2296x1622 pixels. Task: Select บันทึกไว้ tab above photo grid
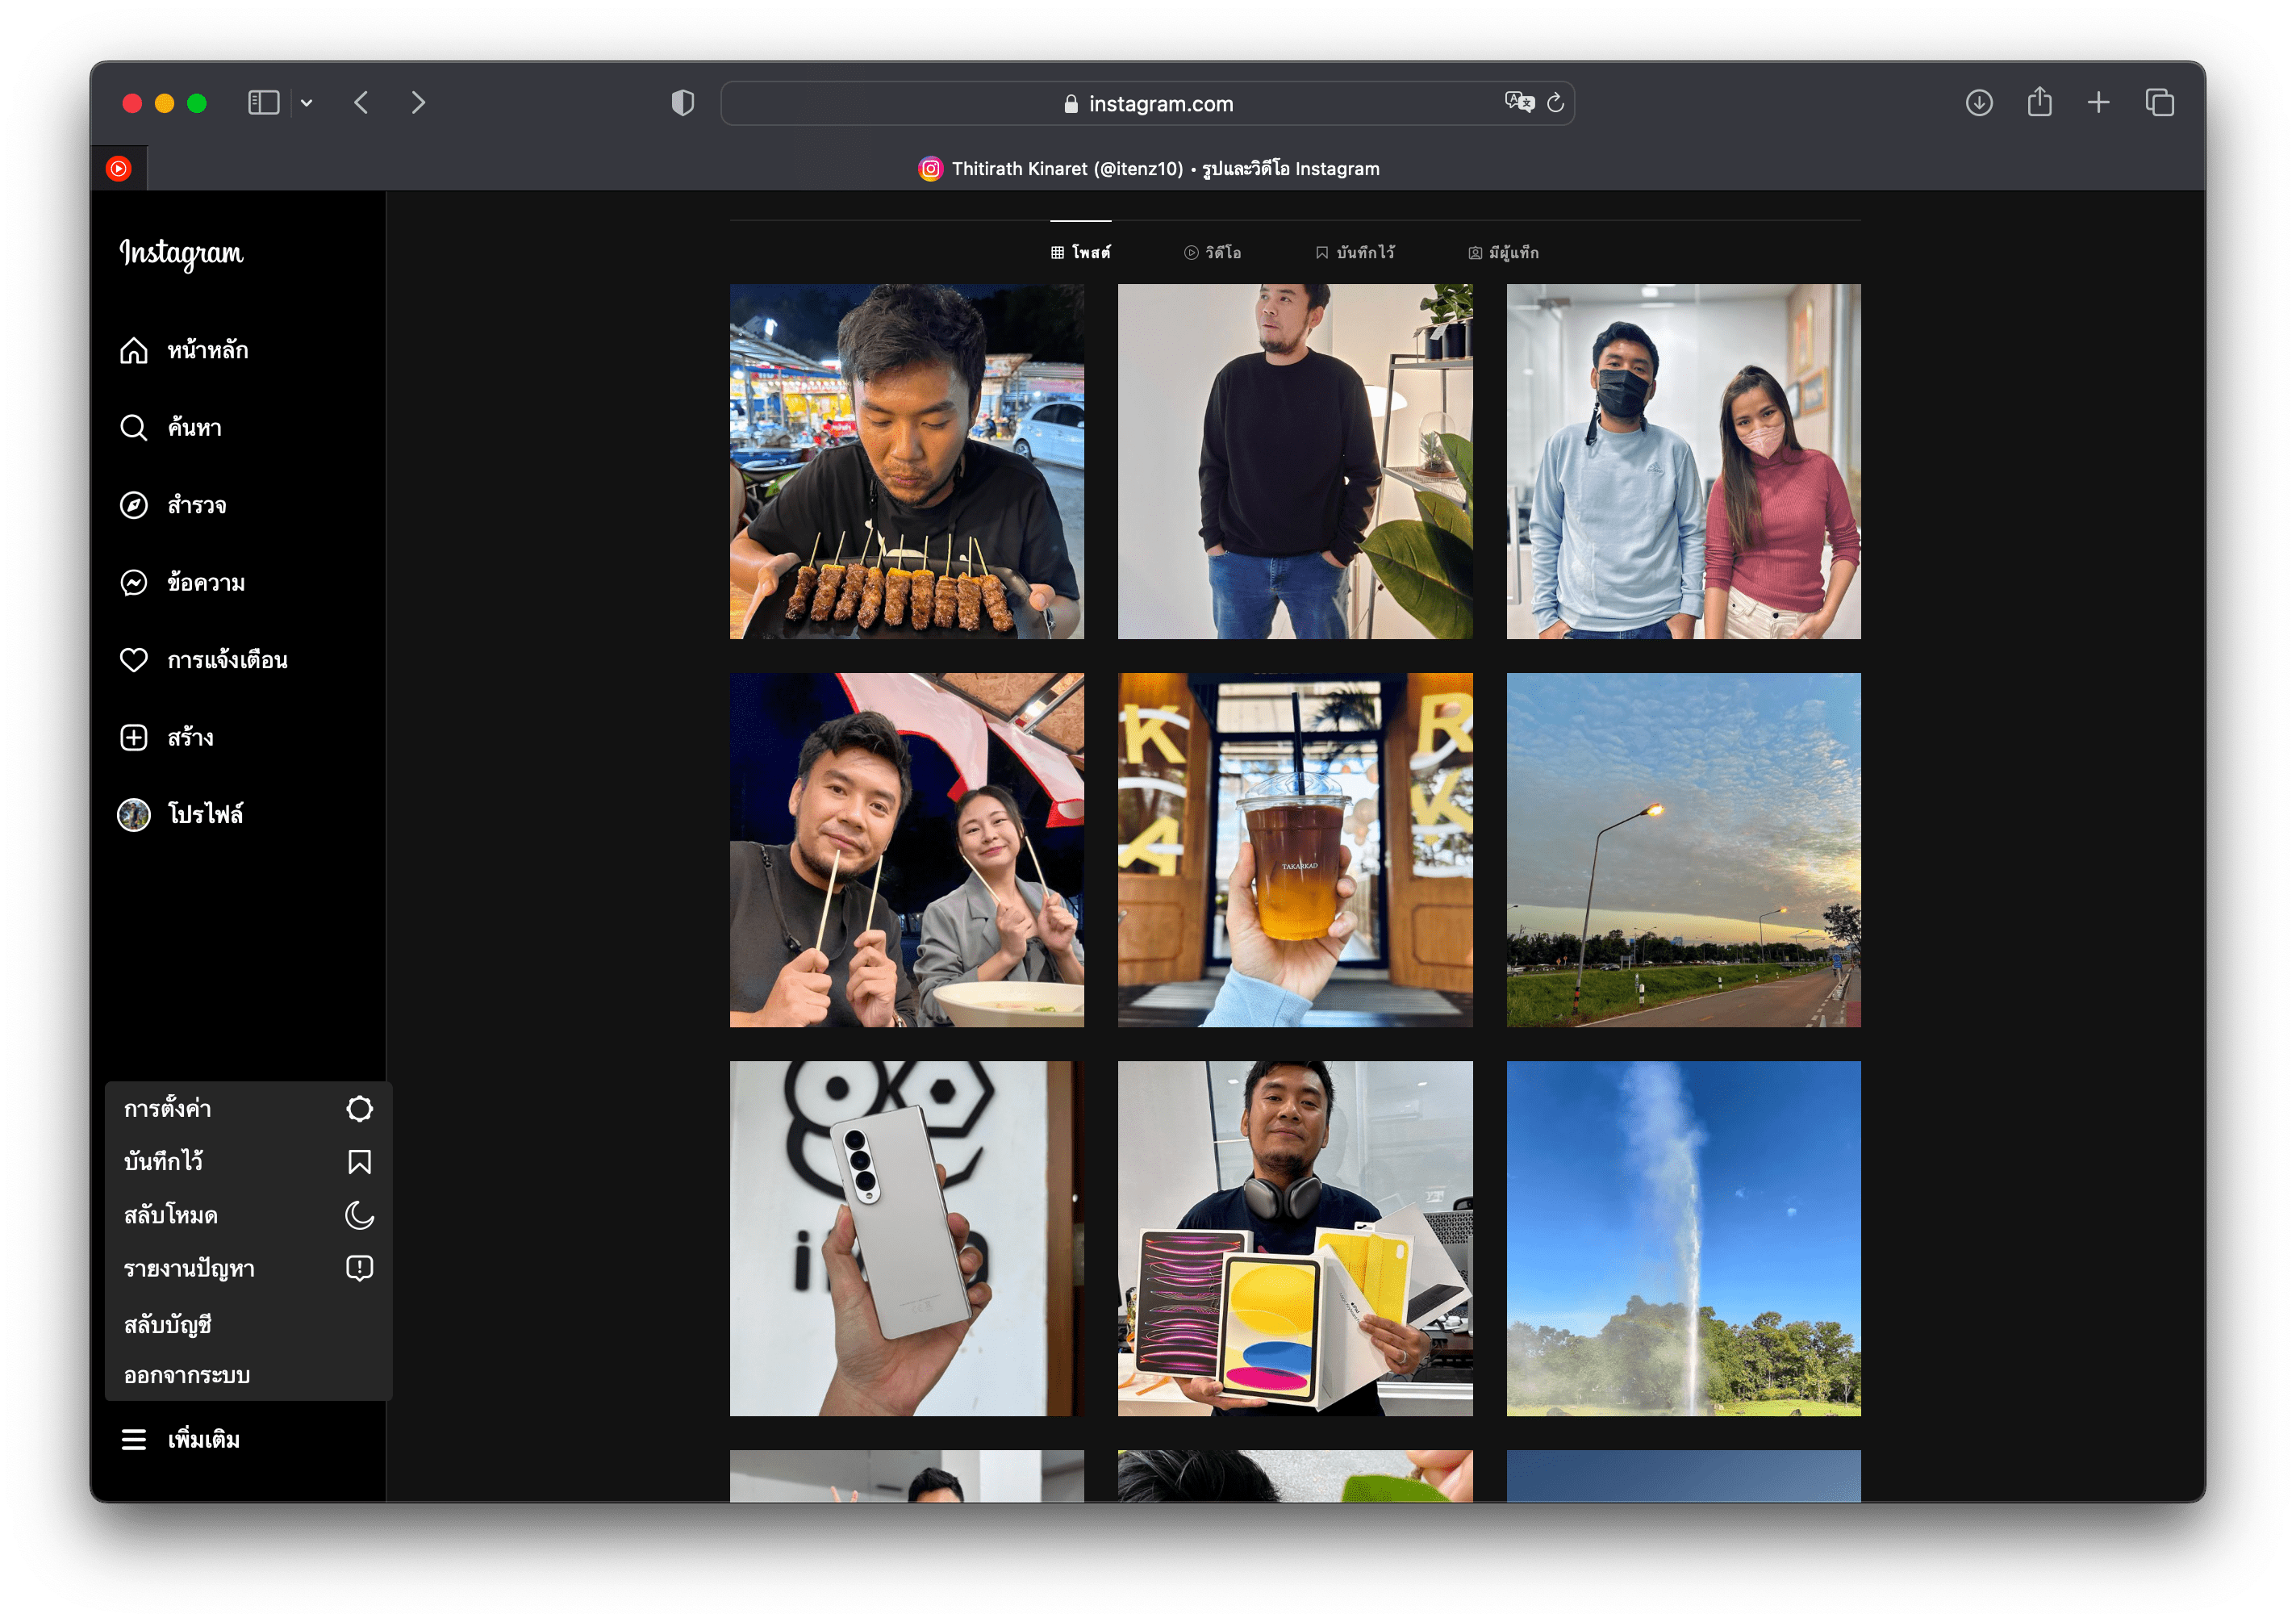tap(1355, 253)
